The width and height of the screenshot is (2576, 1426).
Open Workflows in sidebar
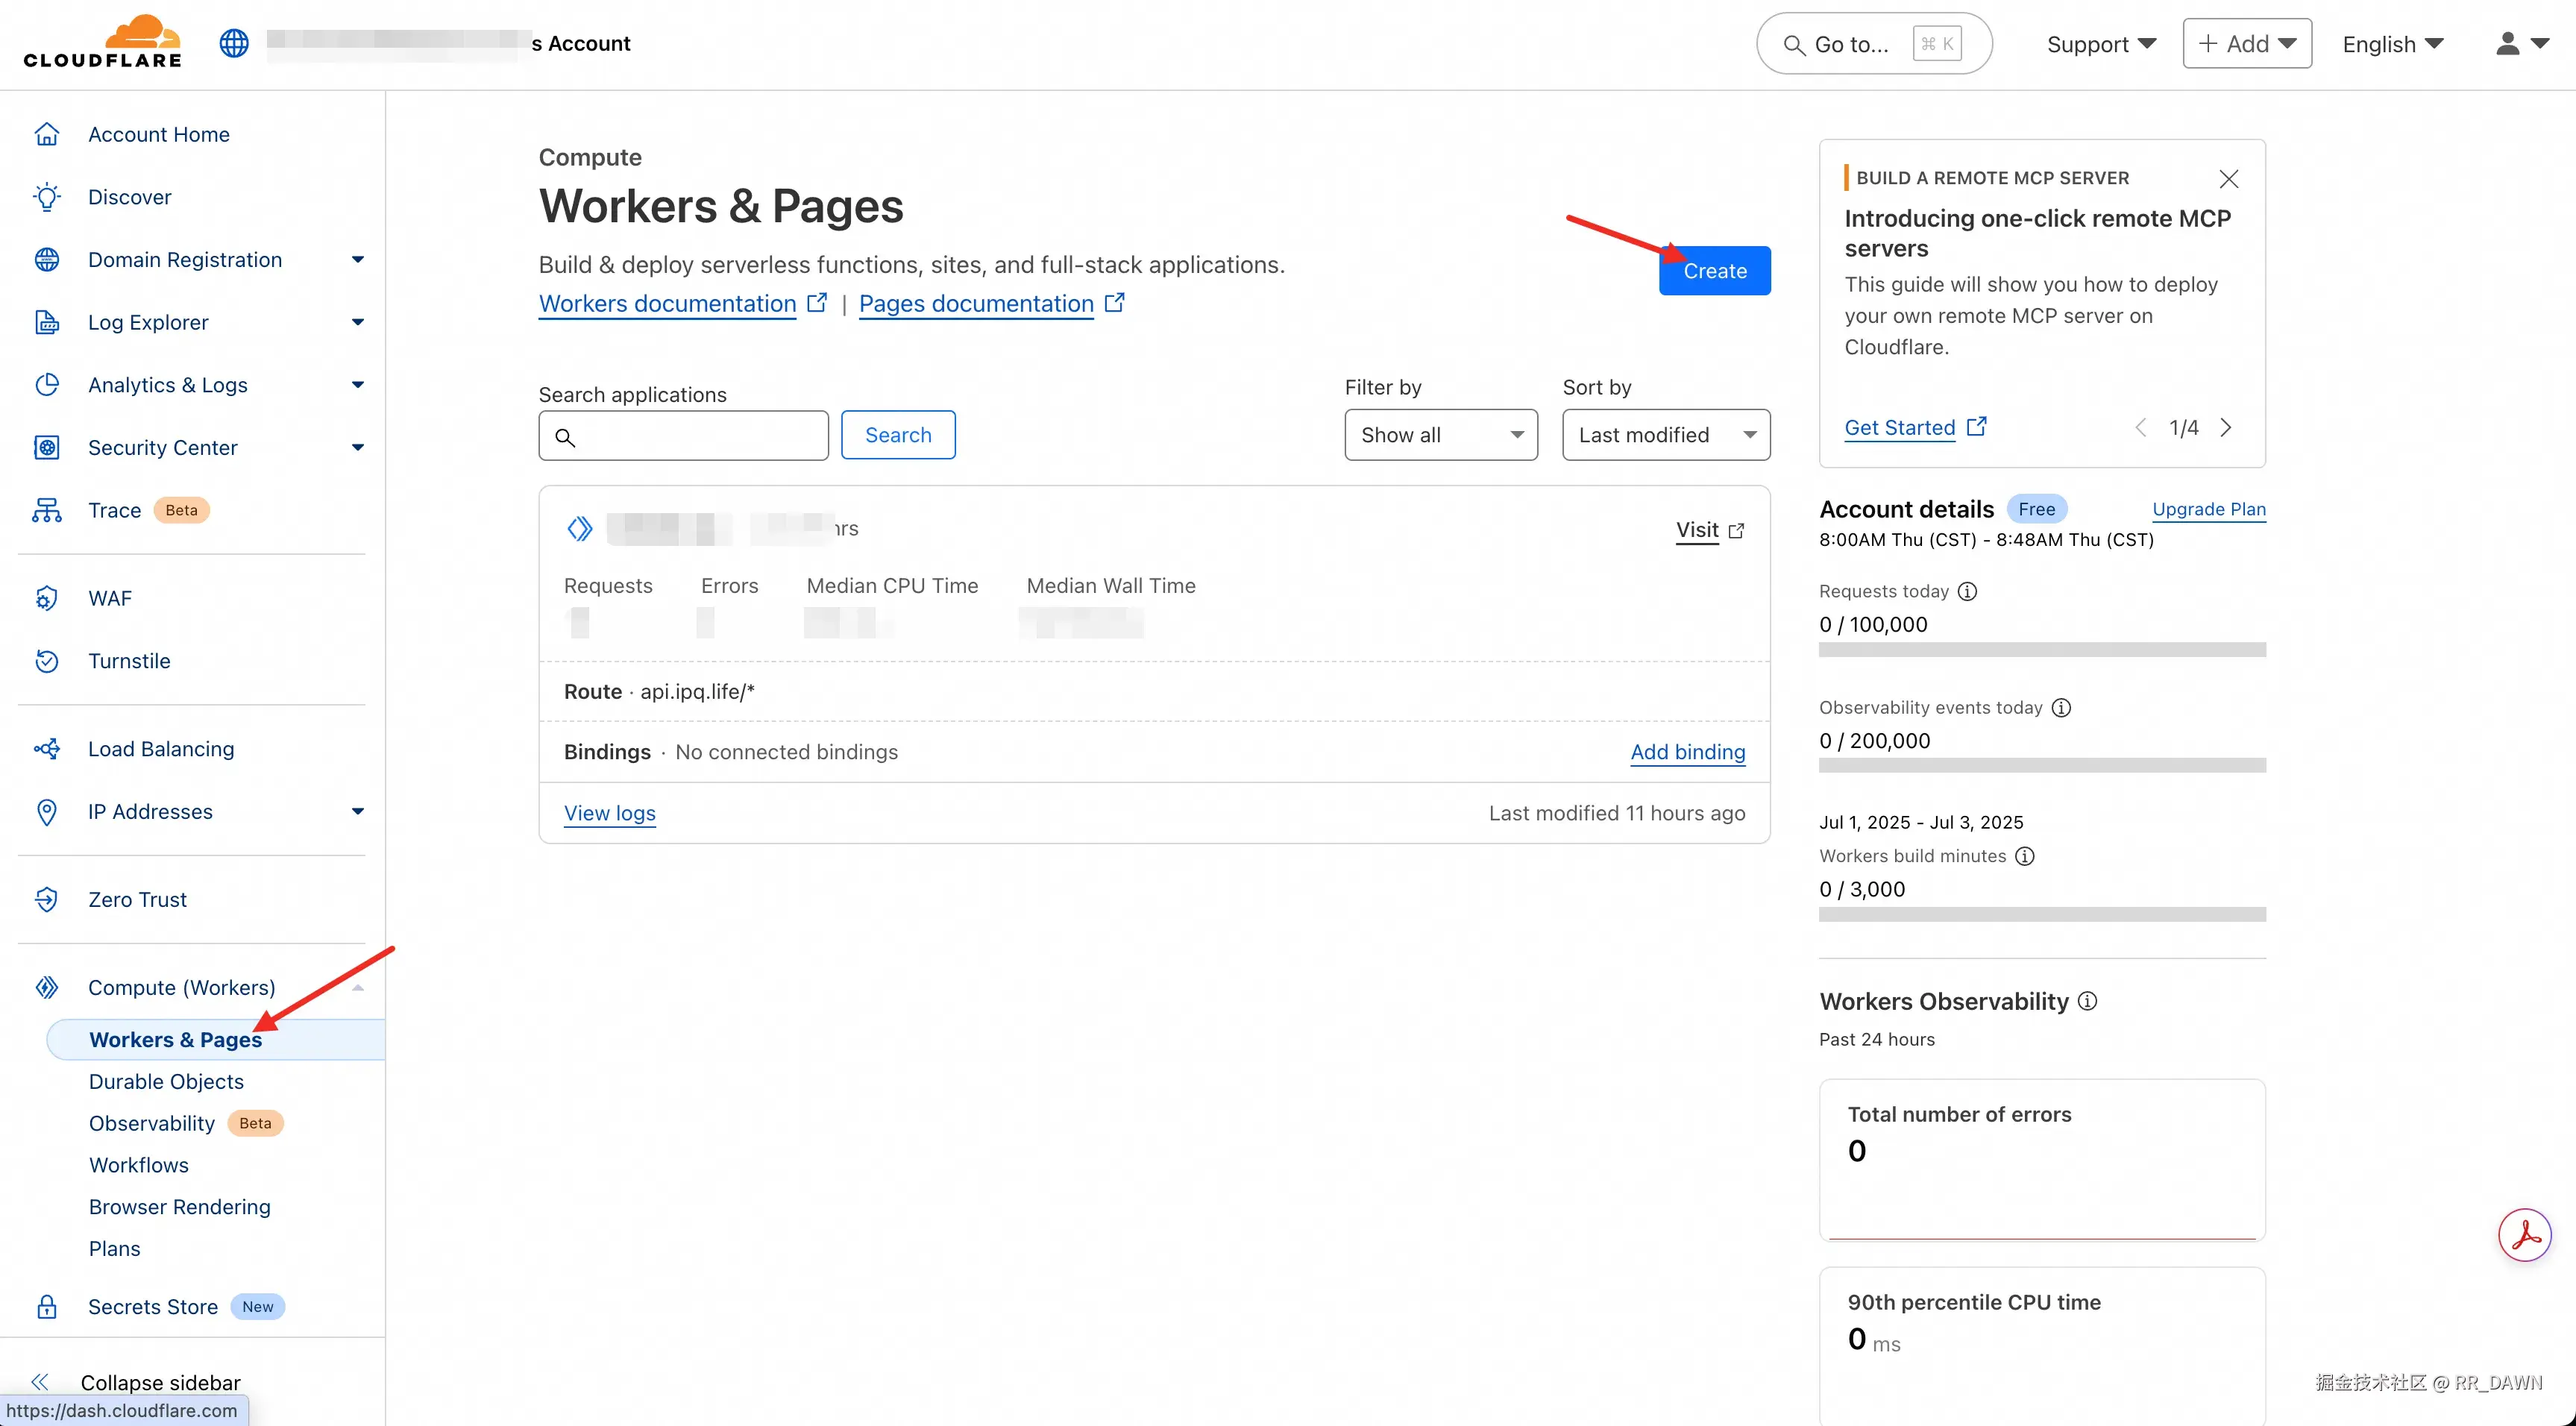139,1165
